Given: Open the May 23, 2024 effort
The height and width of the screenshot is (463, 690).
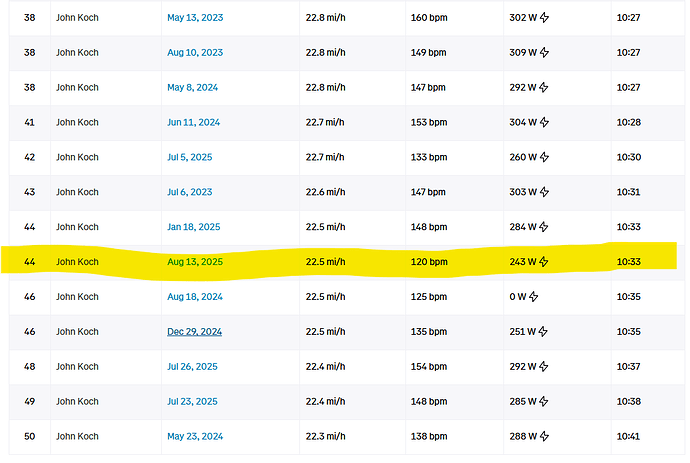Looking at the screenshot, I should tap(194, 437).
